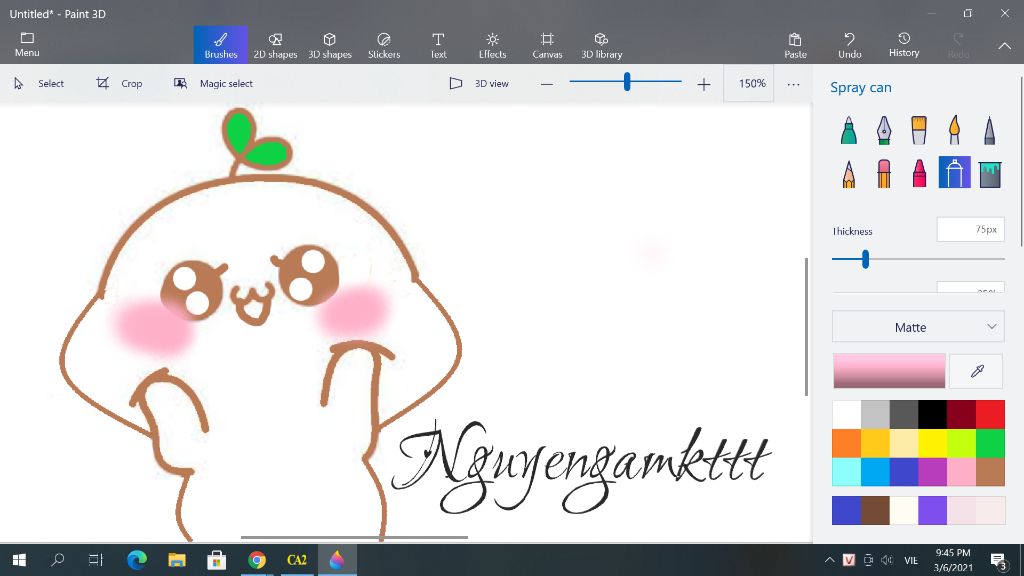1024x576 pixels.
Task: Activate the Crop tool
Action: click(119, 84)
